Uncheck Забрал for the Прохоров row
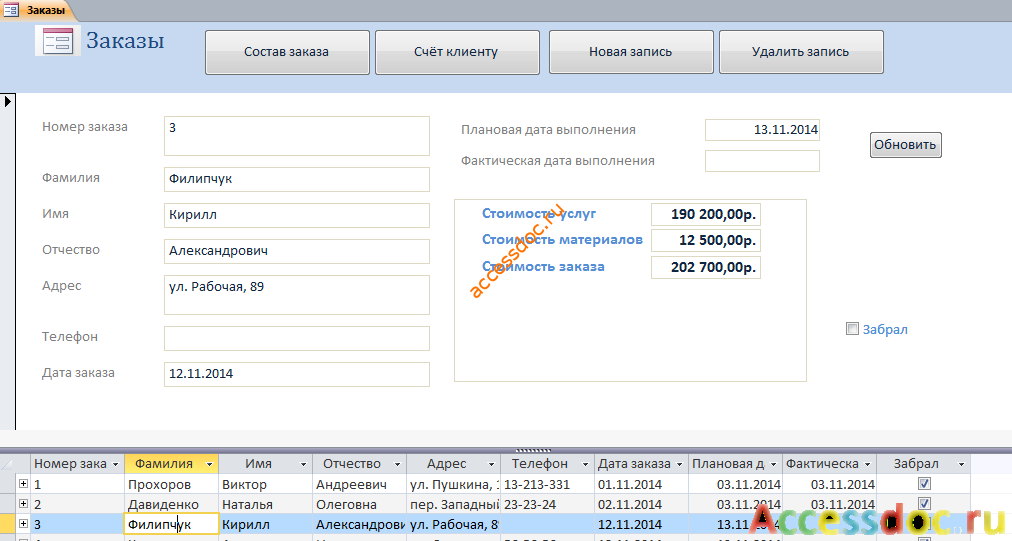This screenshot has width=1012, height=541. coord(924,484)
